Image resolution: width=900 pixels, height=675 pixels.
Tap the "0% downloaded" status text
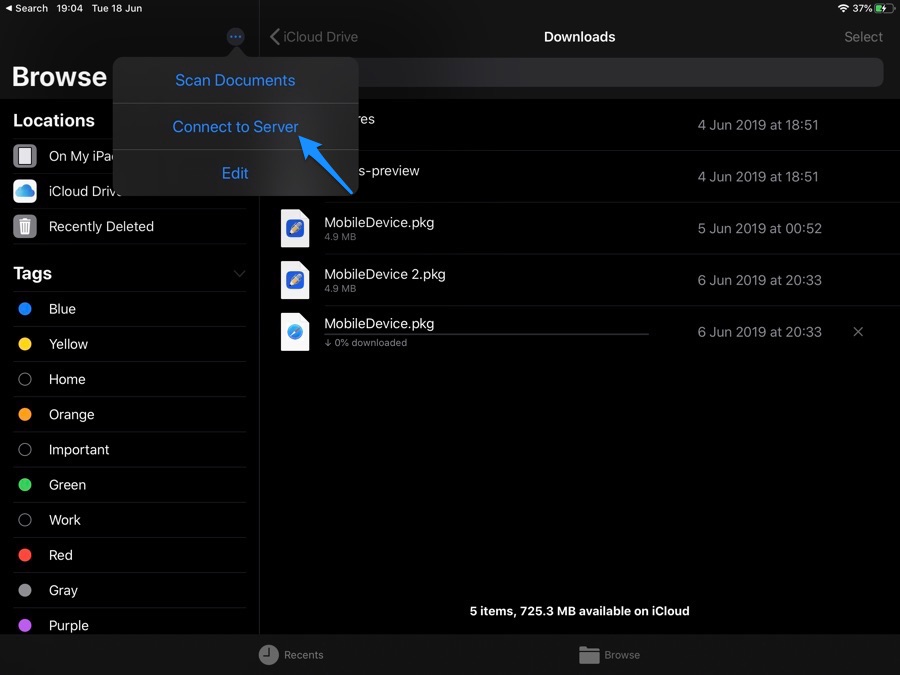(366, 343)
